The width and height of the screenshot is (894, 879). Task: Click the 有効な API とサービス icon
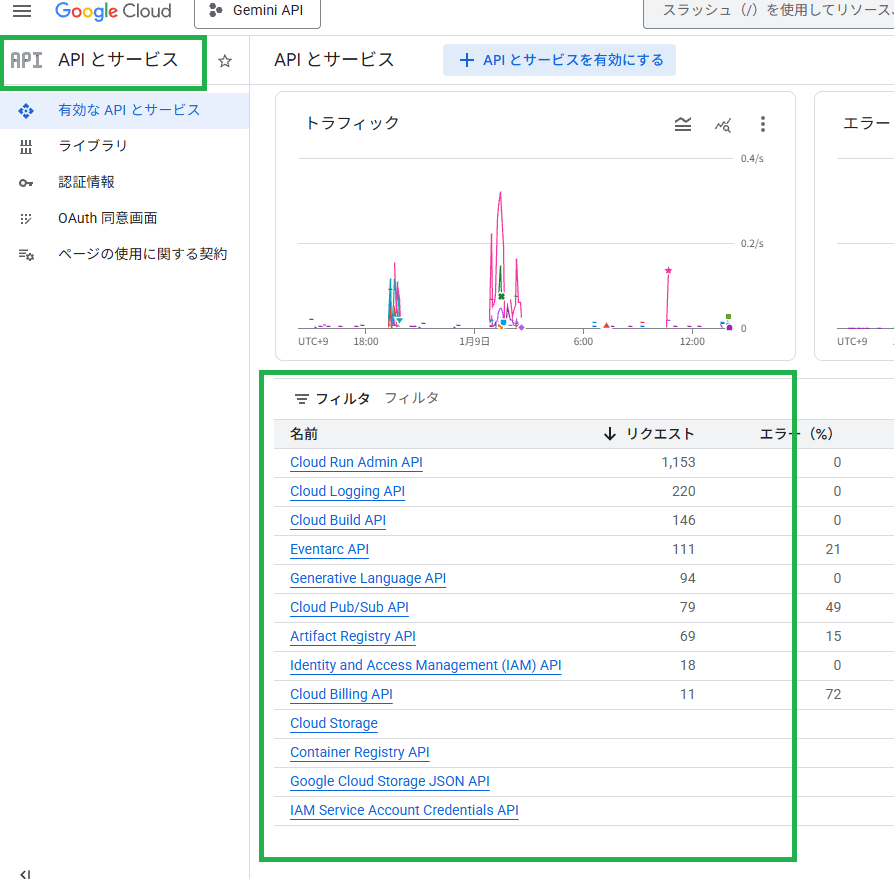(24, 111)
